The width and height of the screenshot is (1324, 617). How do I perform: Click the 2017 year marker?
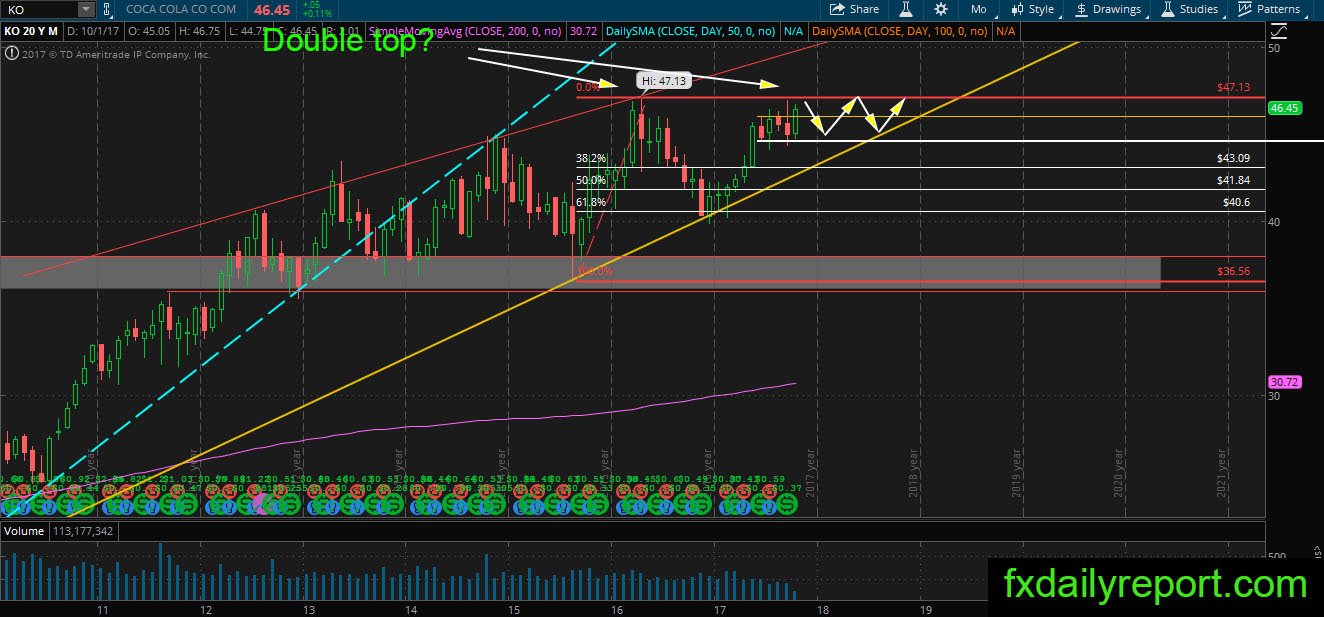pos(812,471)
